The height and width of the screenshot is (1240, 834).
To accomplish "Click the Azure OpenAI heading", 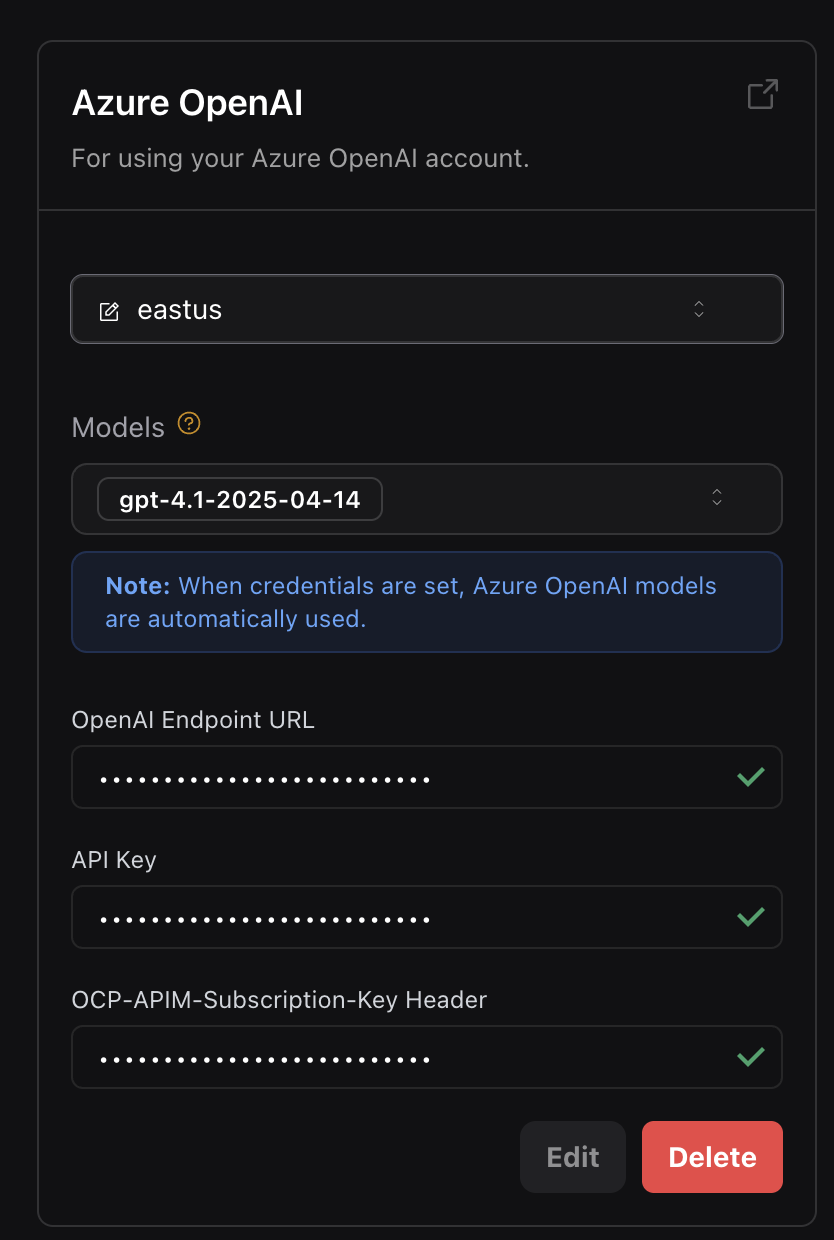I will (x=187, y=102).
